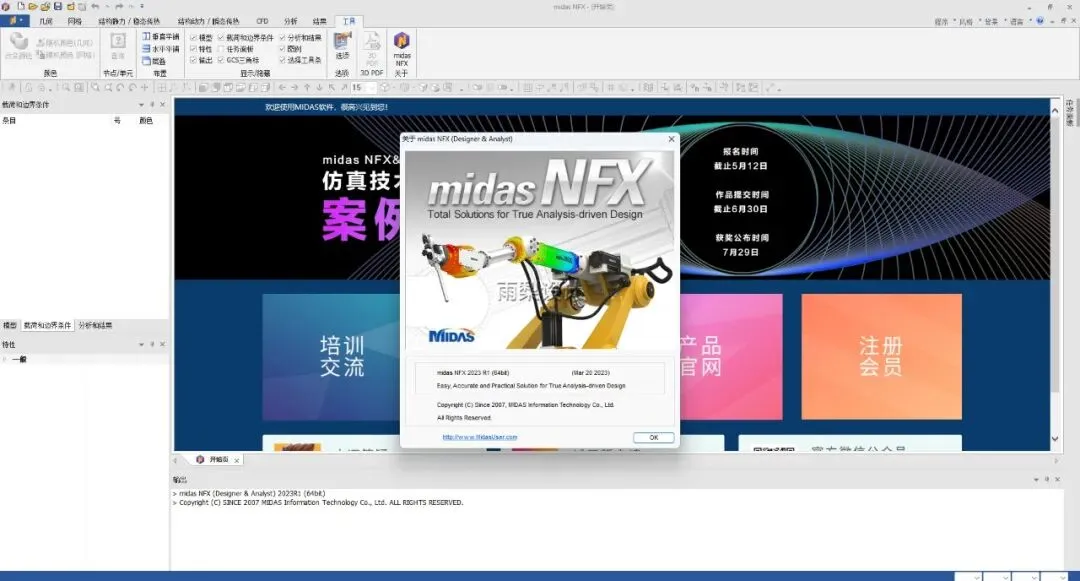Click the 任务面板 vertical side tab
The image size is (1080, 581).
pyautogui.click(x=1070, y=113)
